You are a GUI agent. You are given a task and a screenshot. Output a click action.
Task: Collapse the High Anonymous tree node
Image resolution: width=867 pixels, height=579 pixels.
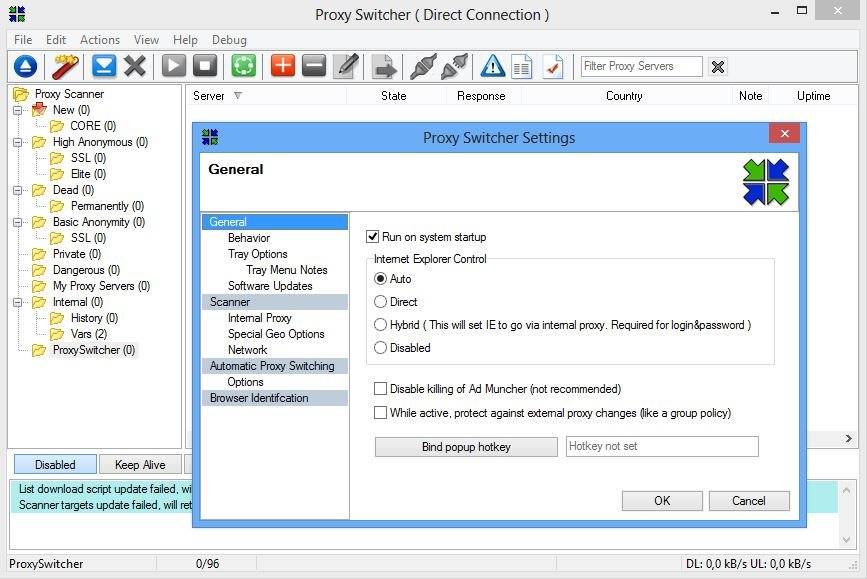tap(18, 142)
